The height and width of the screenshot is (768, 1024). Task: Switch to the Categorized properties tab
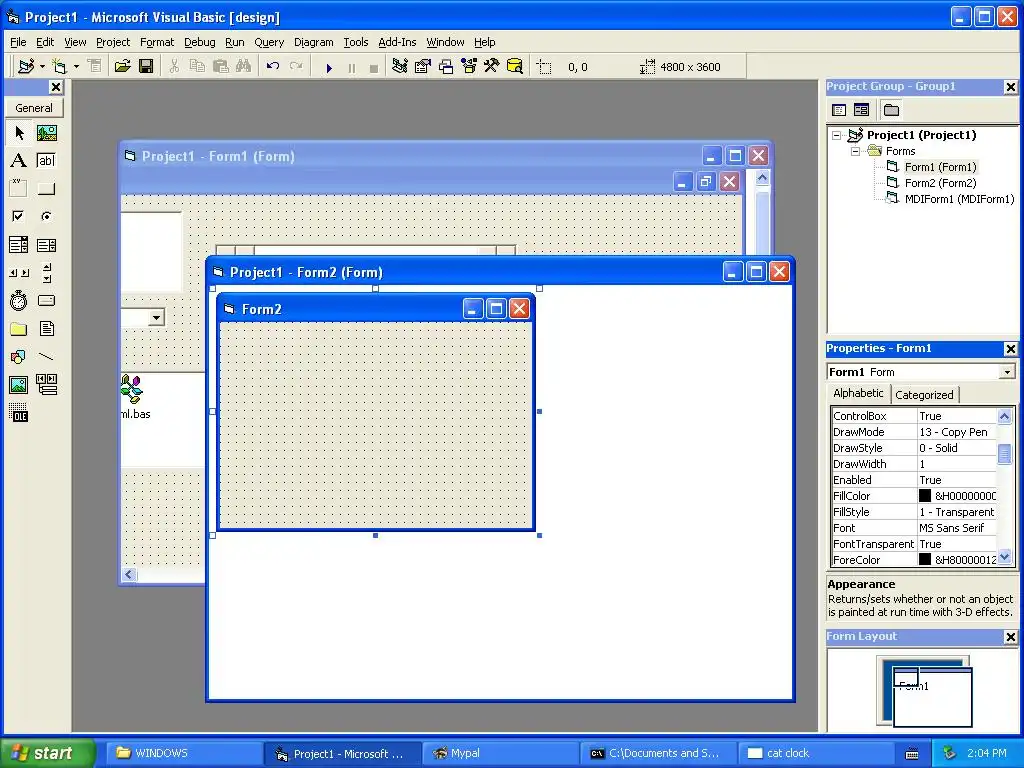point(924,394)
